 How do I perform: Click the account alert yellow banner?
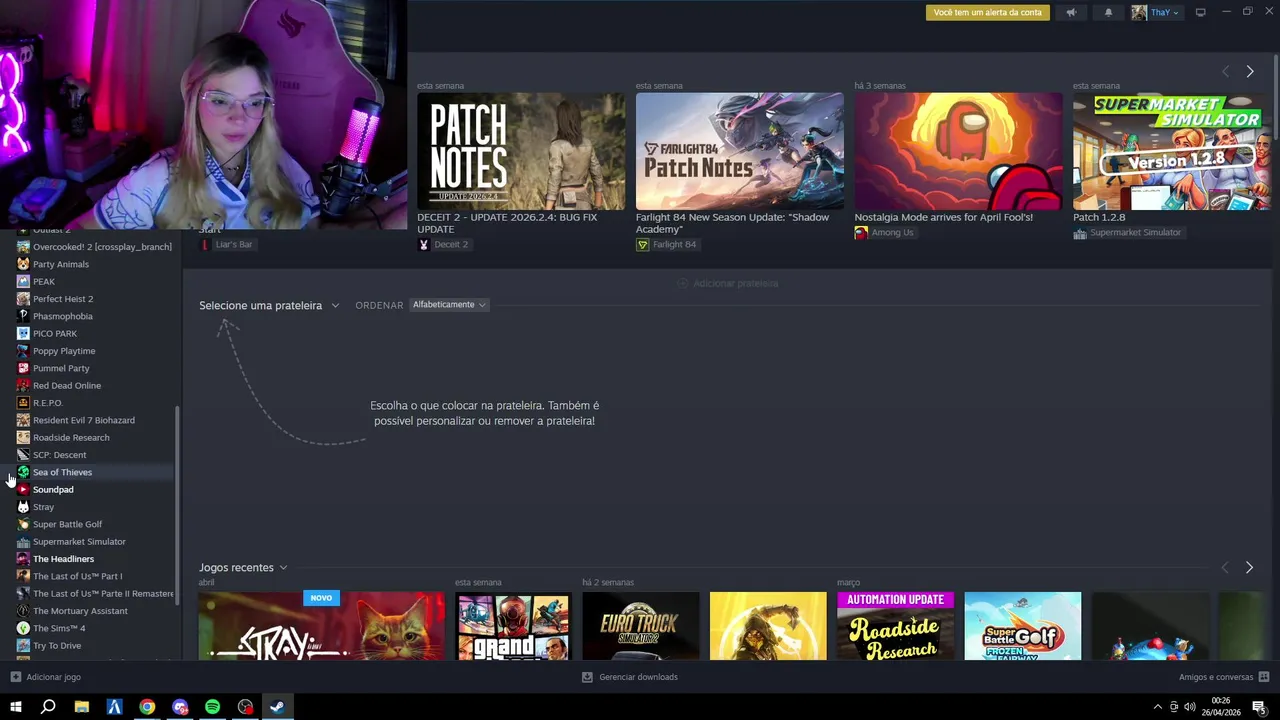coord(987,13)
